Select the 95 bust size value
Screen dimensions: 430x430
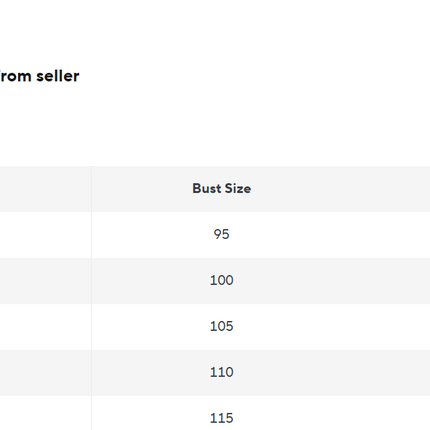click(222, 234)
